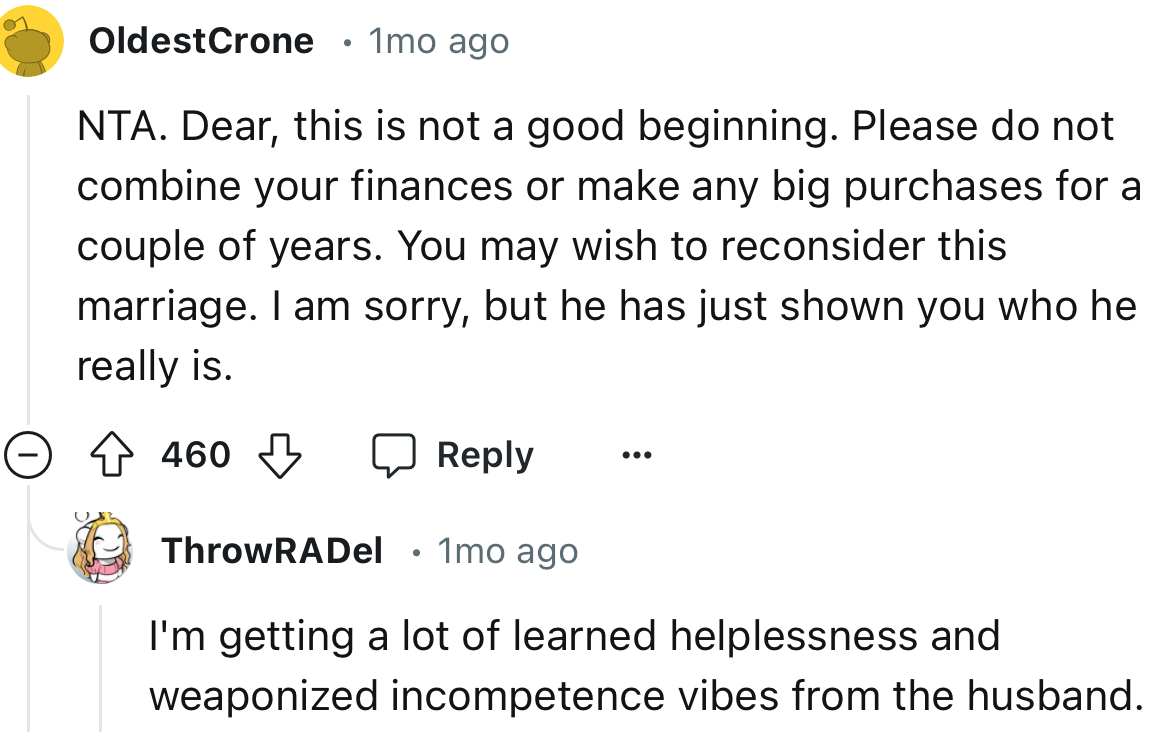The width and height of the screenshot is (1152, 732).
Task: Click the Reddit snoo avatar for OldestCrone
Action: pyautogui.click(x=33, y=40)
